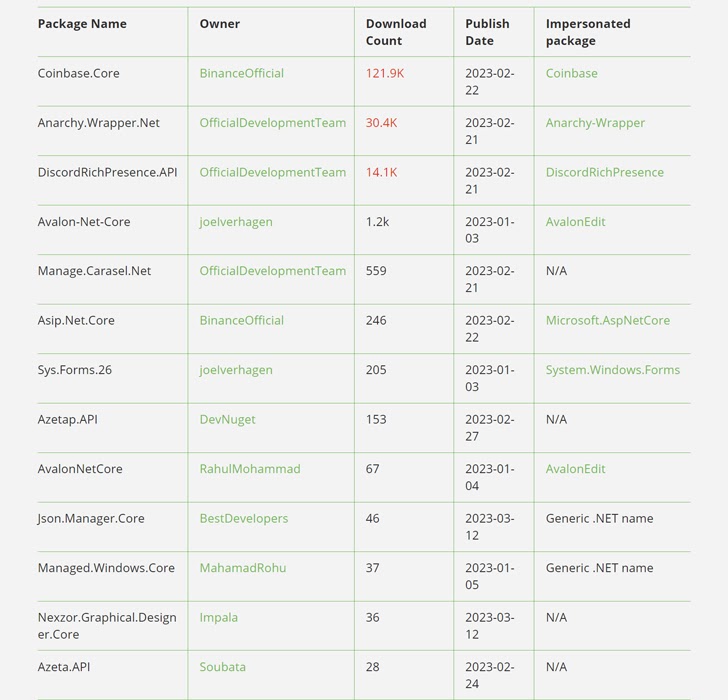
Task: Visit the BestDevelopers owner link
Action: click(x=243, y=518)
